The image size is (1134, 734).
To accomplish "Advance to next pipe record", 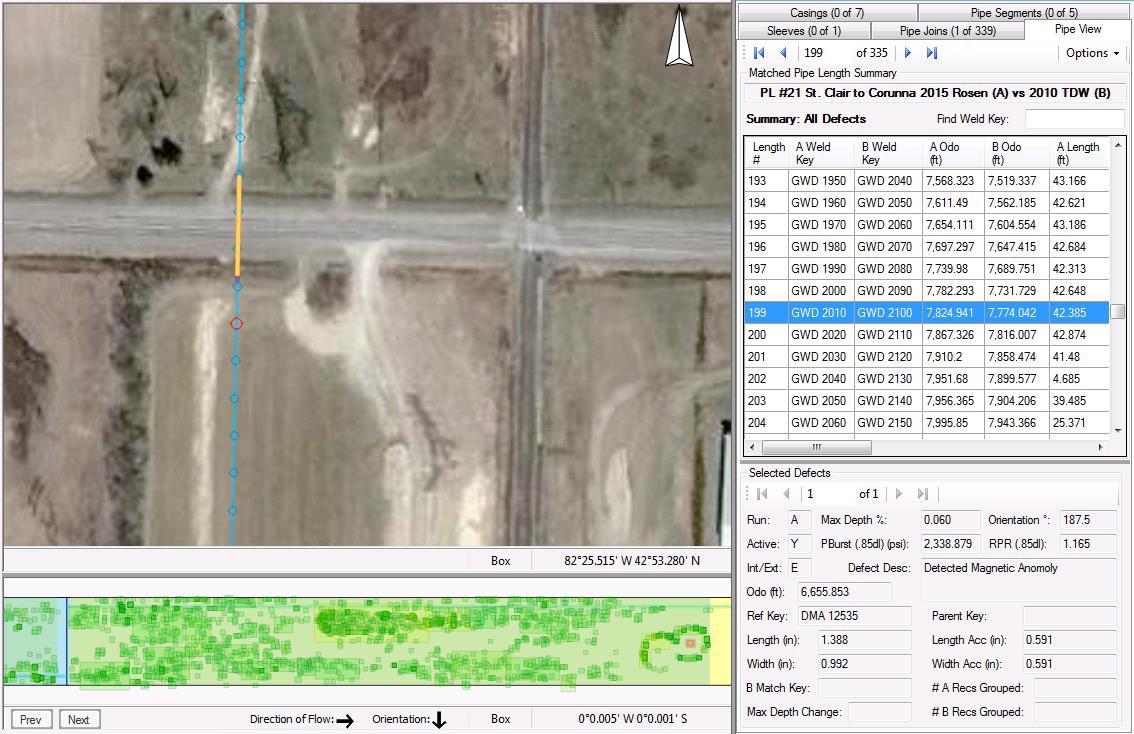I will (x=908, y=53).
